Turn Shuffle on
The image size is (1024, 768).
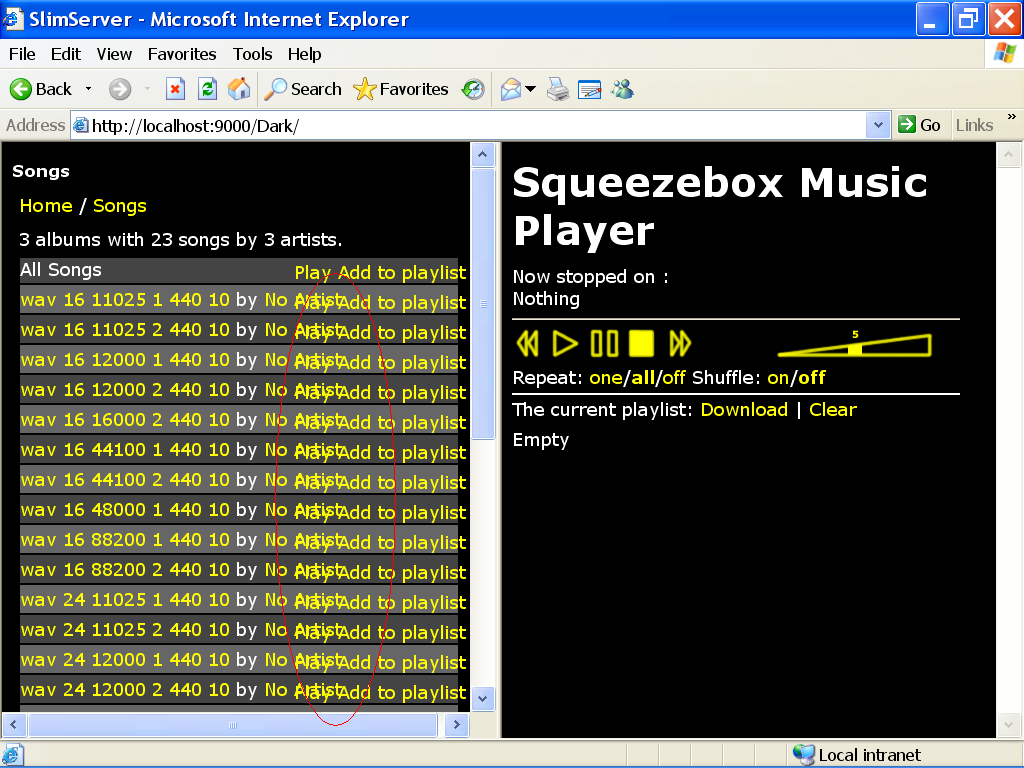pos(777,378)
